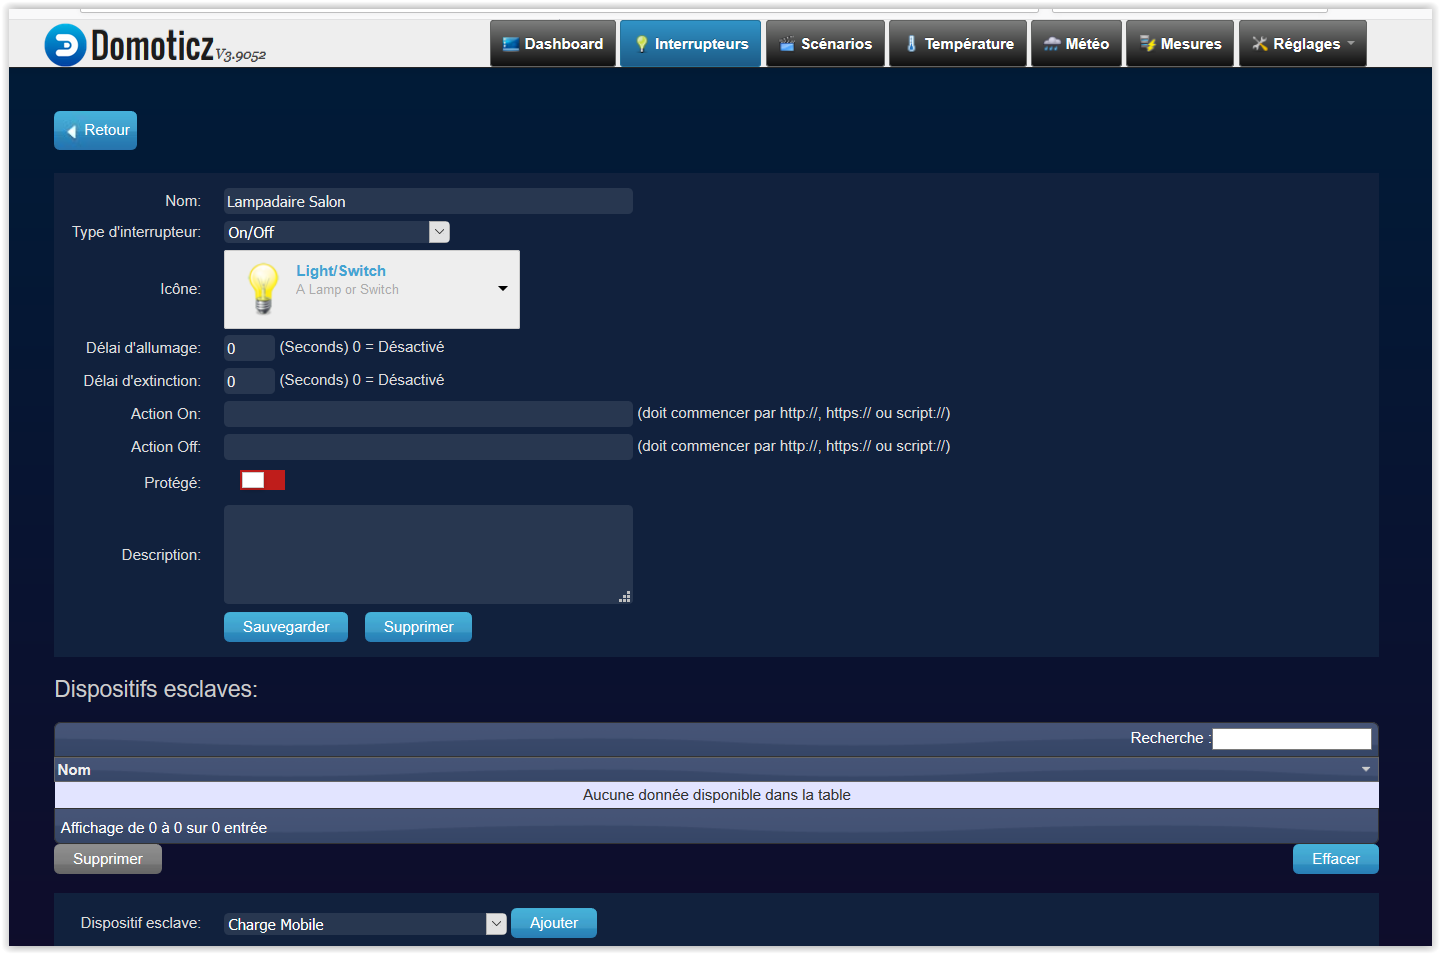Toggle the Protégé switch
Image resolution: width=1440 pixels, height=954 pixels.
(262, 481)
